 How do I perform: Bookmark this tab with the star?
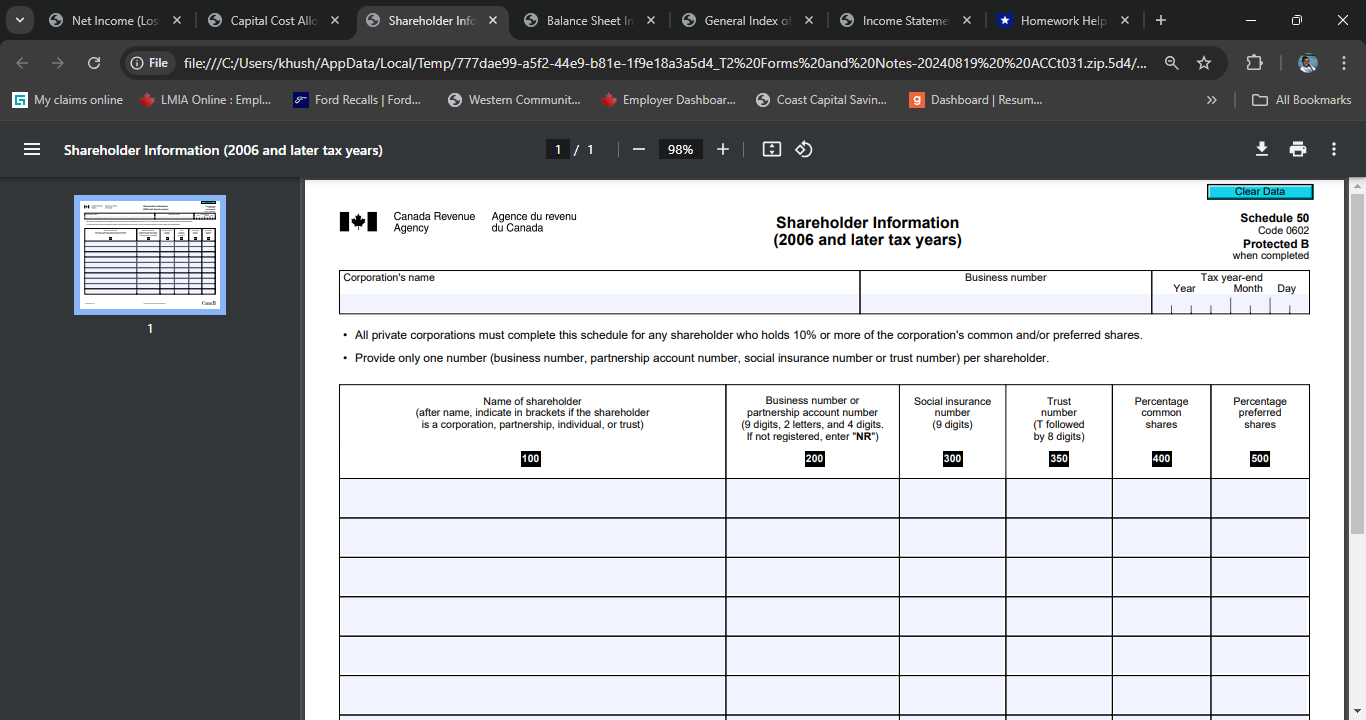click(x=1204, y=63)
